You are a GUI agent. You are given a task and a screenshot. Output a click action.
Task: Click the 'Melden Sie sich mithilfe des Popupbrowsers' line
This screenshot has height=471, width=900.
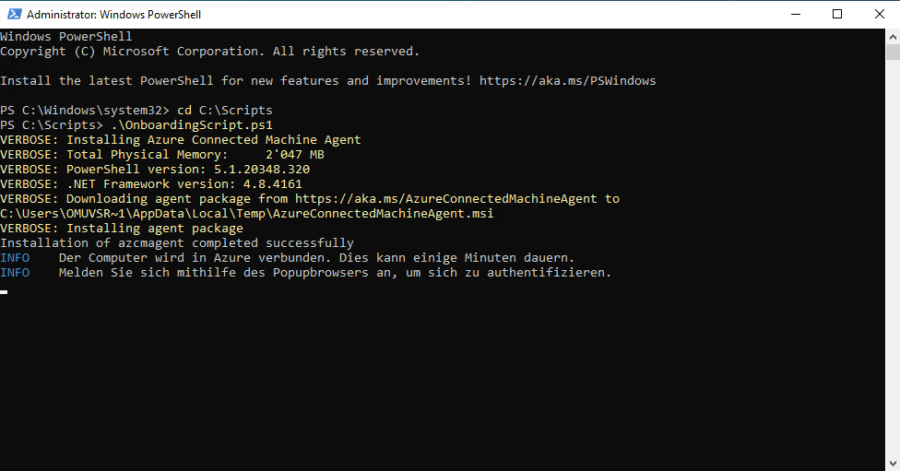305,273
